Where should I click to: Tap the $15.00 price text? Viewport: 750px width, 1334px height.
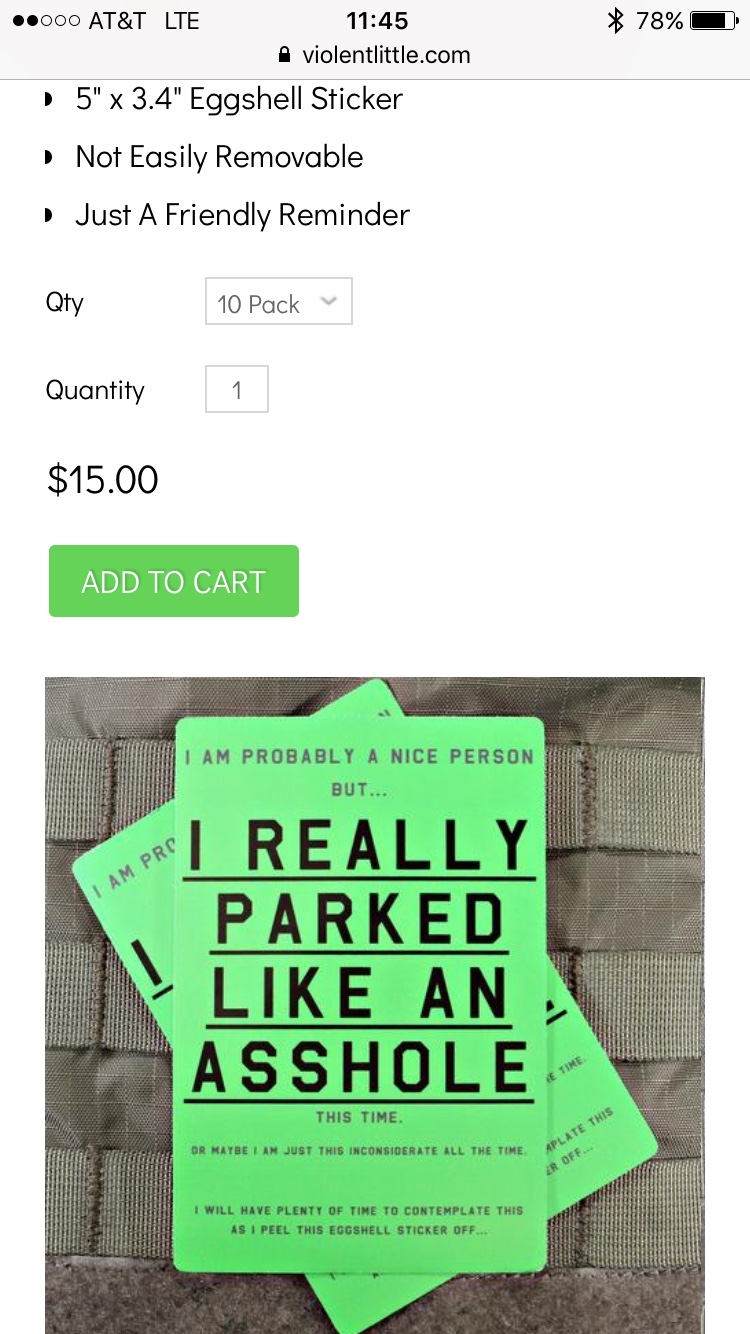(103, 480)
